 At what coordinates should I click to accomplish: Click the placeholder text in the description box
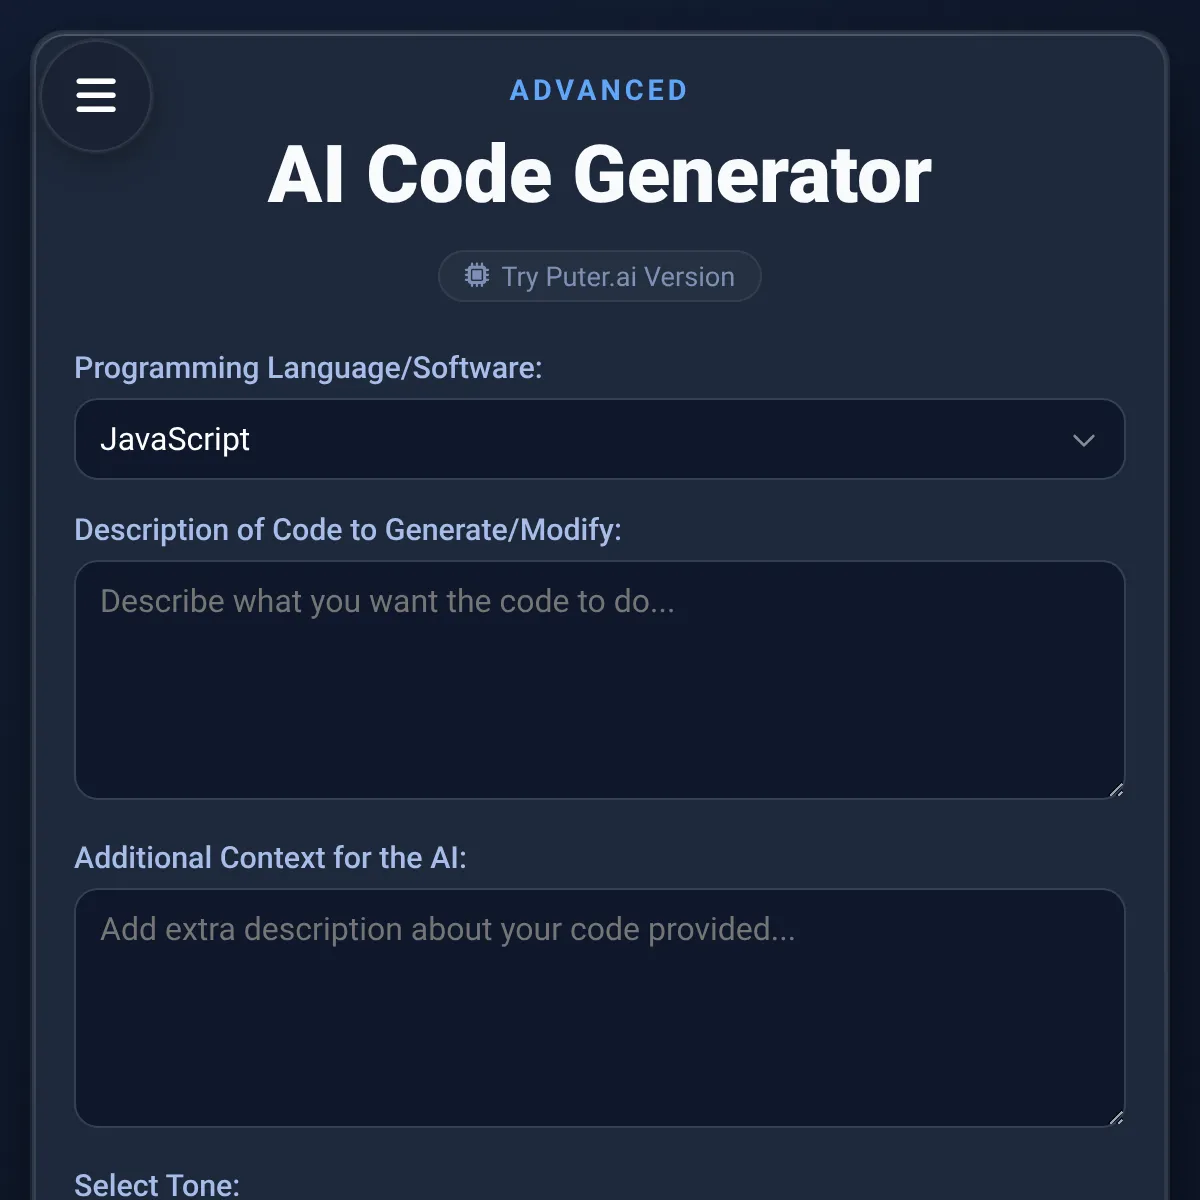pyautogui.click(x=387, y=601)
